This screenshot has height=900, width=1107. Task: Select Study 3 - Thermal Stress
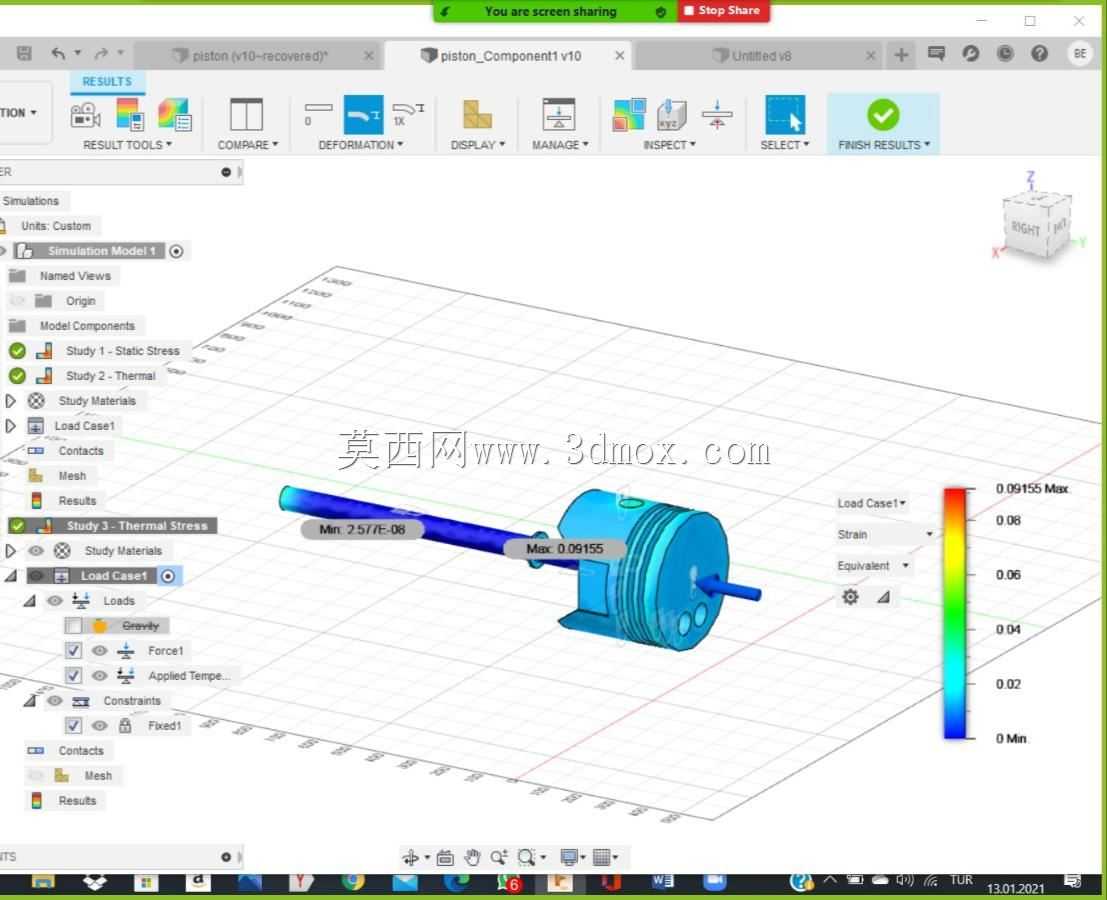pyautogui.click(x=136, y=526)
